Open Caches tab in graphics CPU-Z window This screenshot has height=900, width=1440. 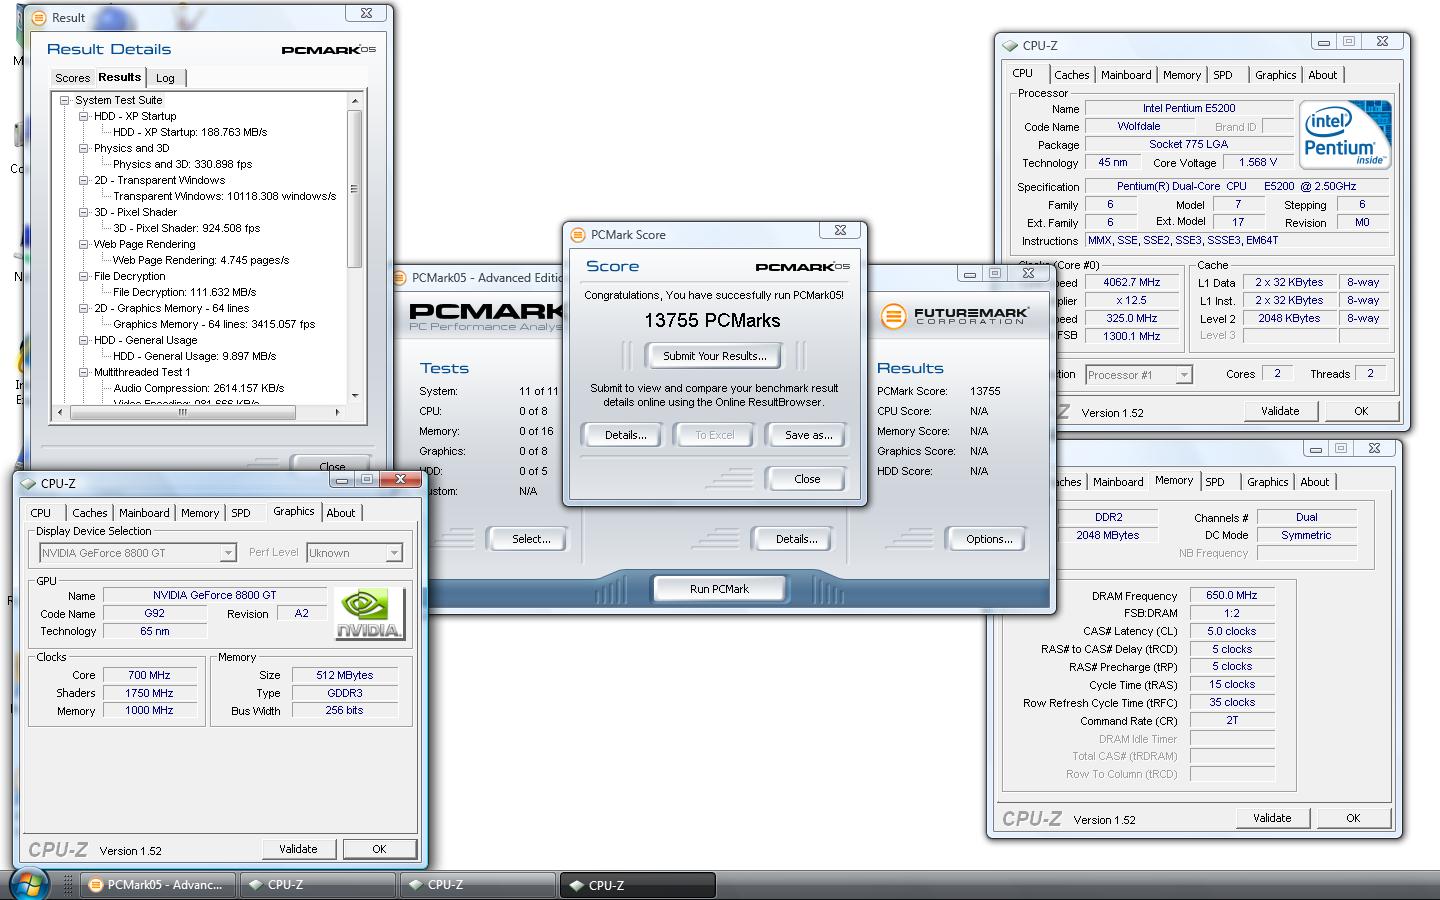[89, 513]
